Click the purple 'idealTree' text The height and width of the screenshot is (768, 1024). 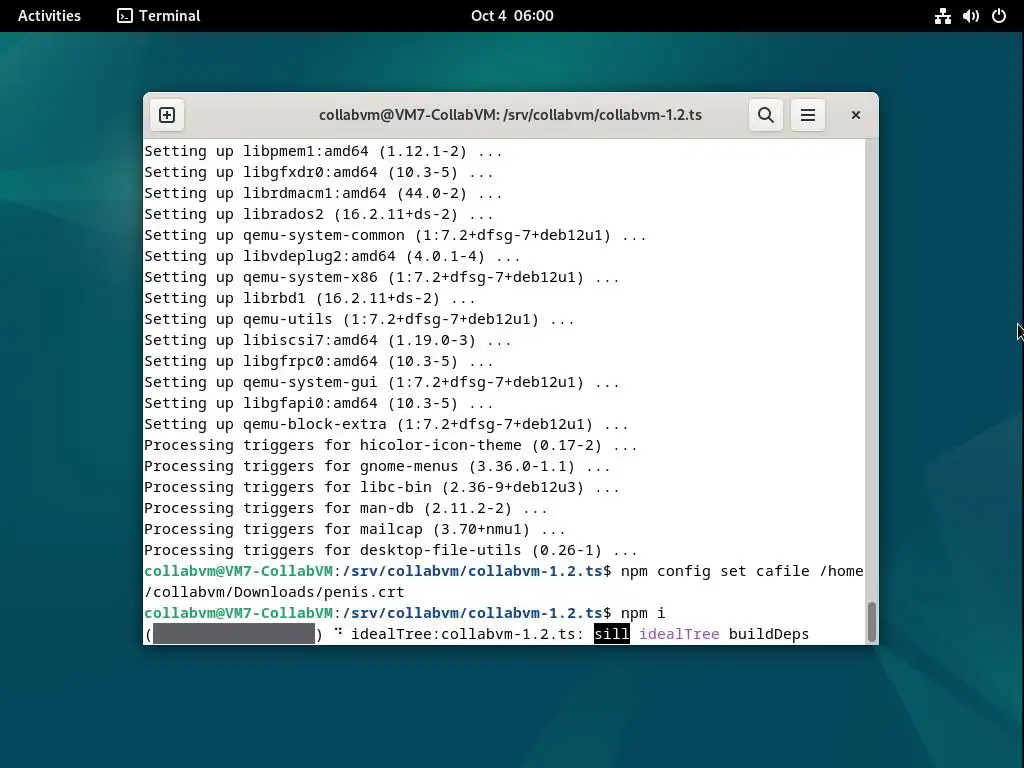679,633
